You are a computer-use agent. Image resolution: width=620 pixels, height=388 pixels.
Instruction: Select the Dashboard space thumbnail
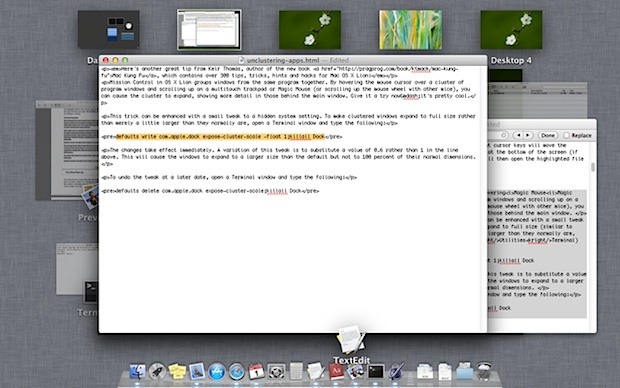pos(108,30)
